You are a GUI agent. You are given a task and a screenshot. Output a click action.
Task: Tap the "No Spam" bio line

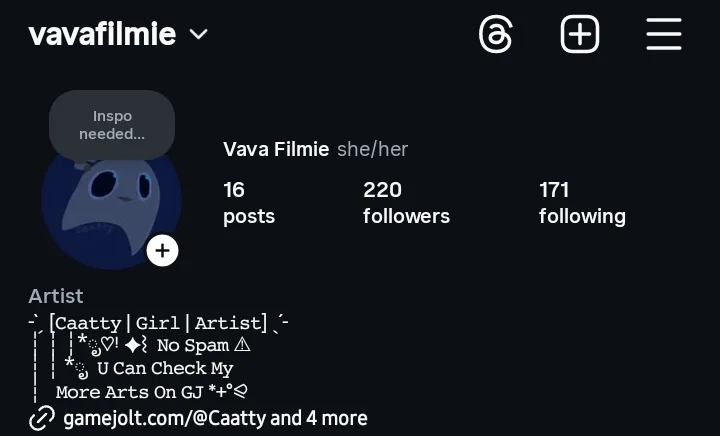[193, 345]
